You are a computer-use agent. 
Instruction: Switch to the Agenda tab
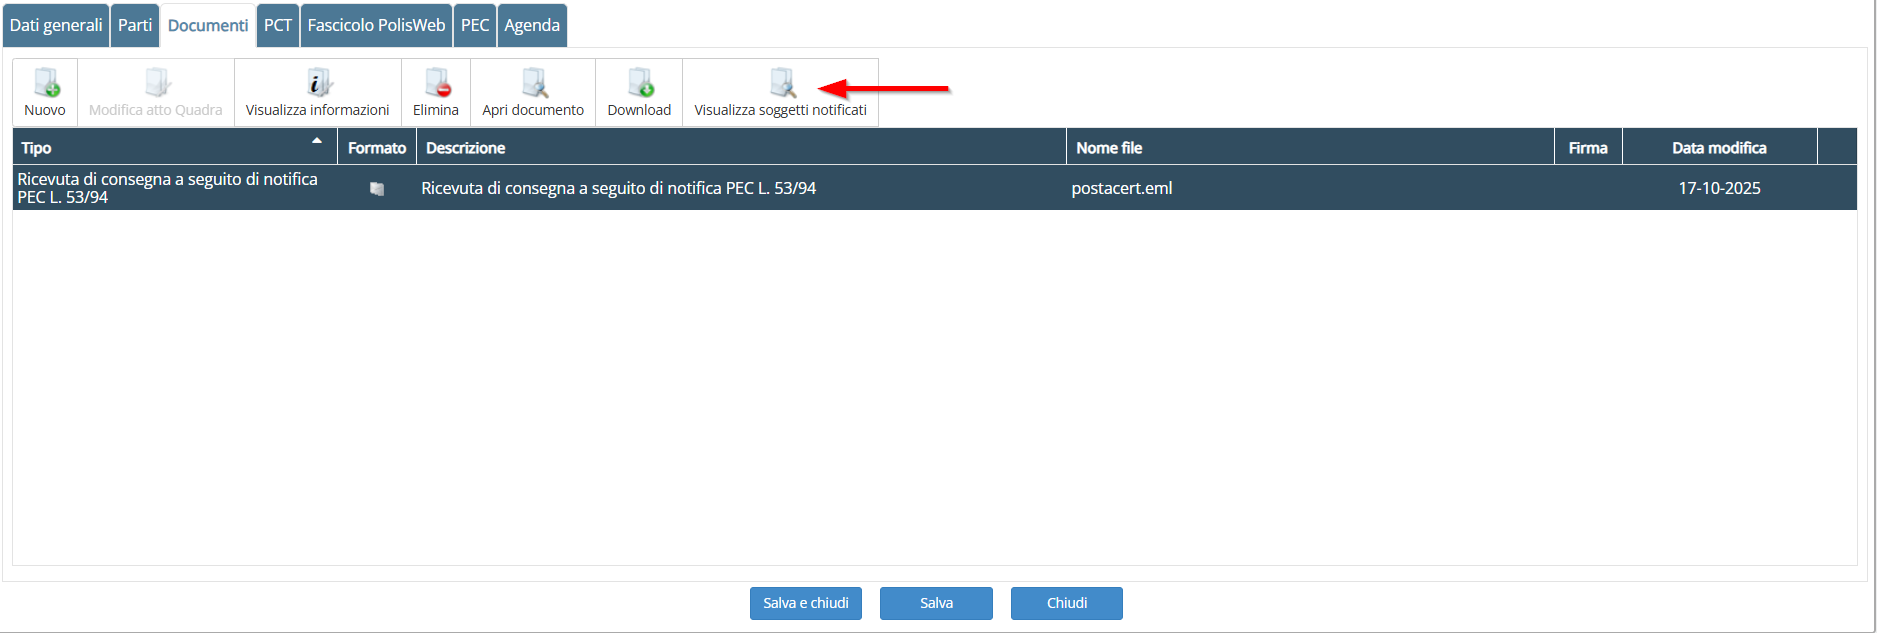532,25
